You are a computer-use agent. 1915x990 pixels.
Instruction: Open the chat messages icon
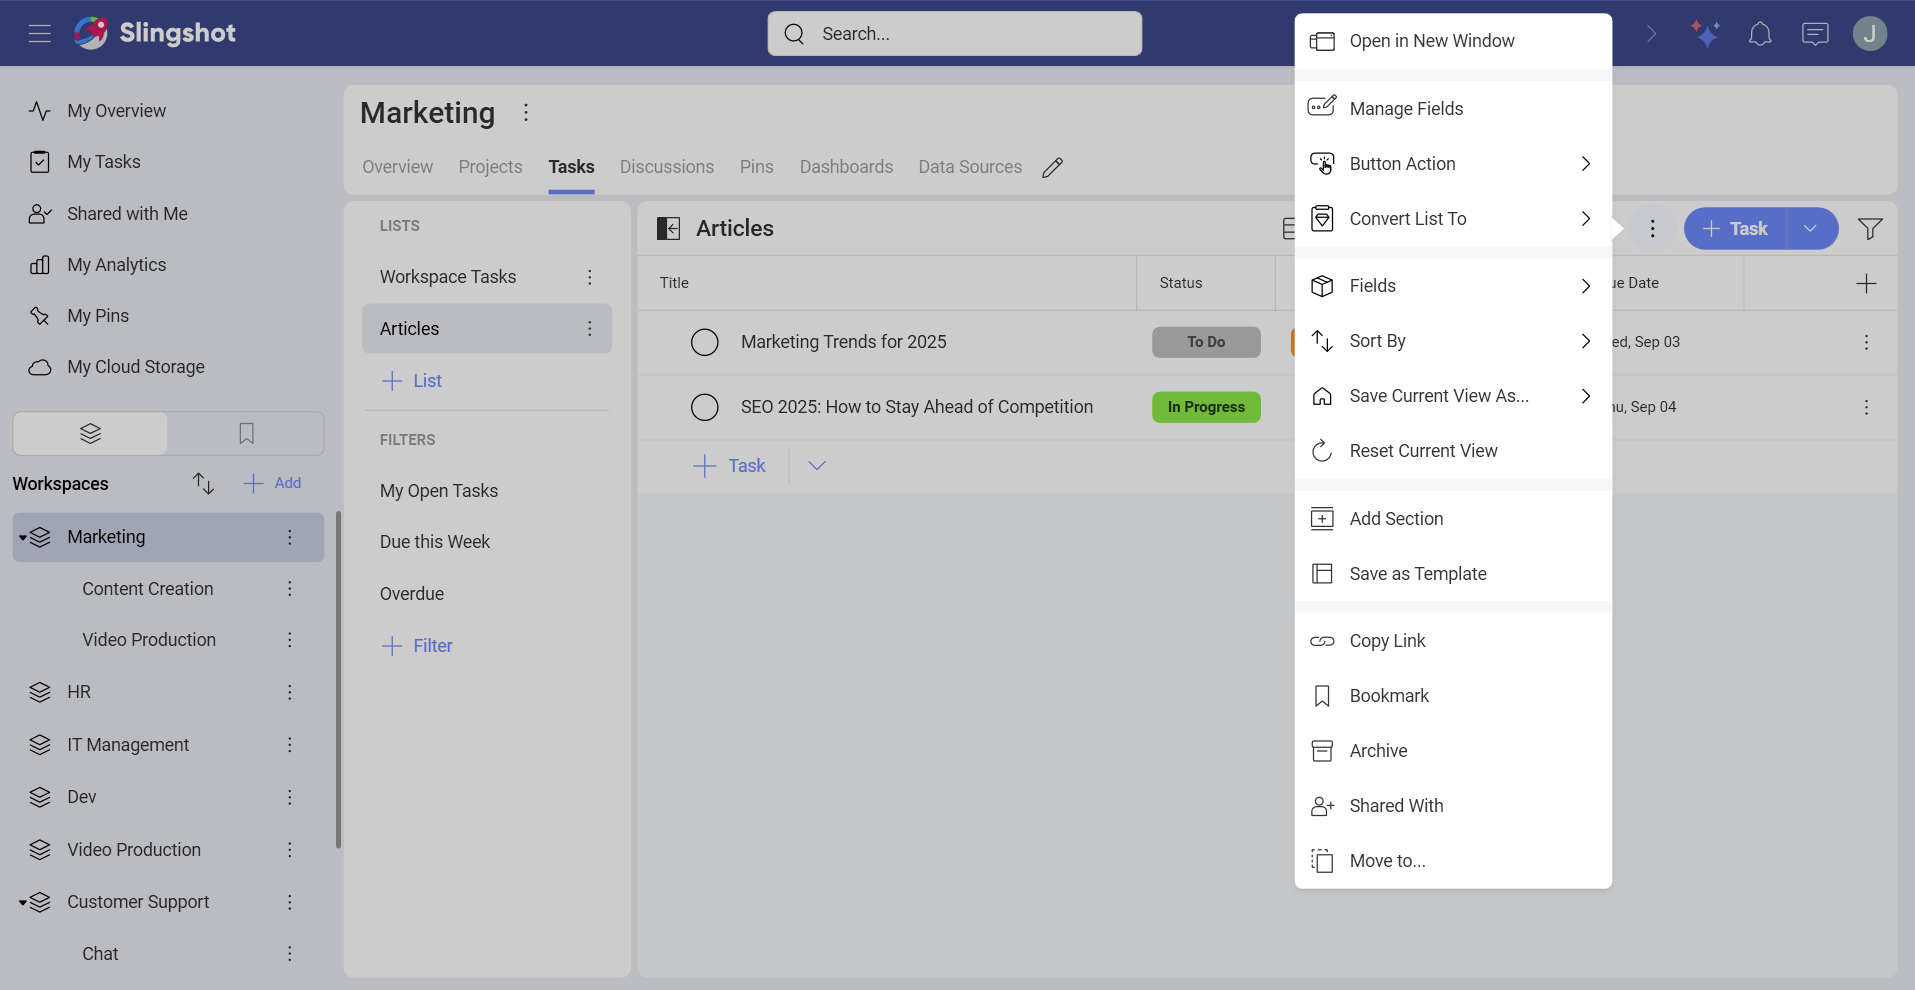point(1815,33)
